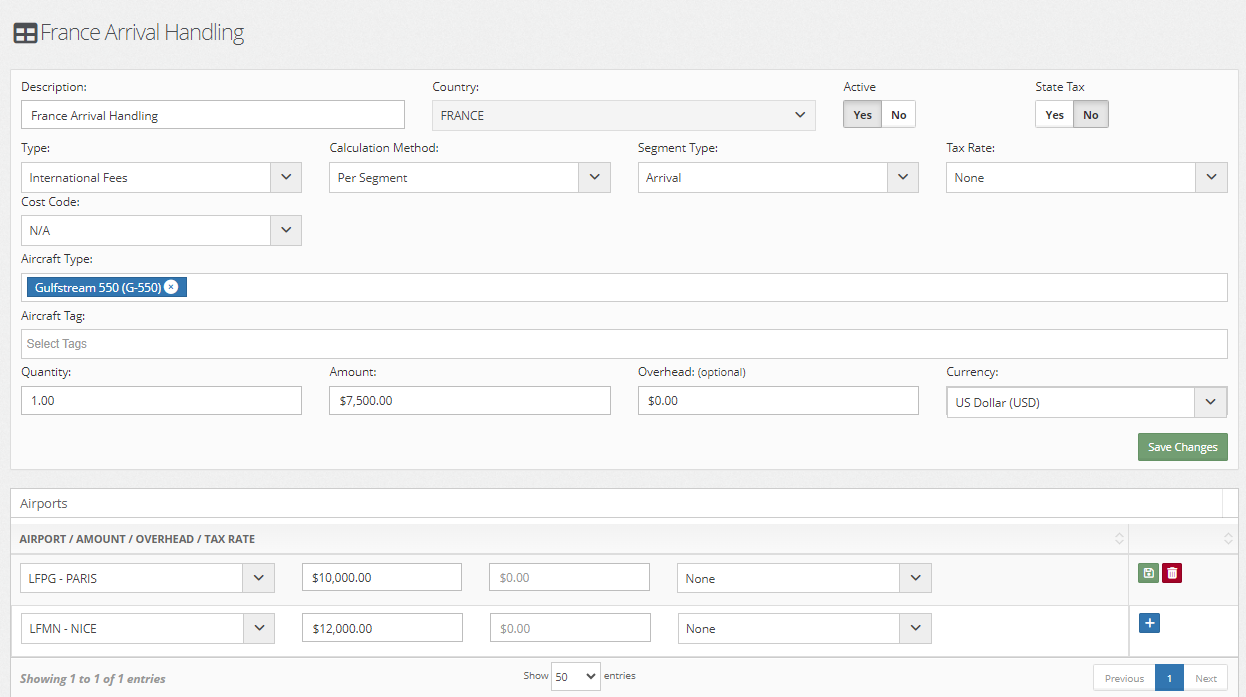1246x697 pixels.
Task: Set Active to Yes
Action: pos(862,115)
